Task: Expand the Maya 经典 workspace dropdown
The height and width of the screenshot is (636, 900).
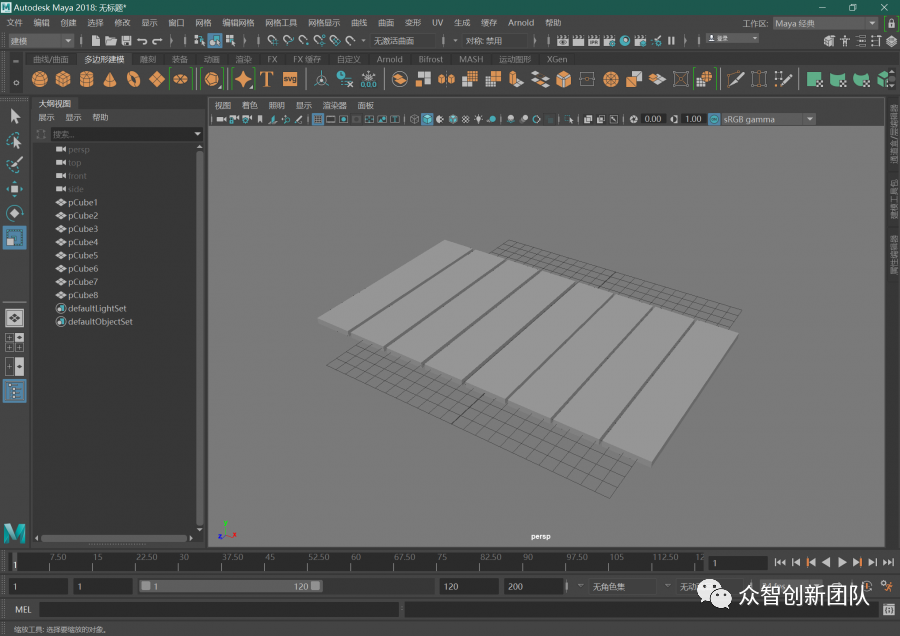Action: [826, 23]
